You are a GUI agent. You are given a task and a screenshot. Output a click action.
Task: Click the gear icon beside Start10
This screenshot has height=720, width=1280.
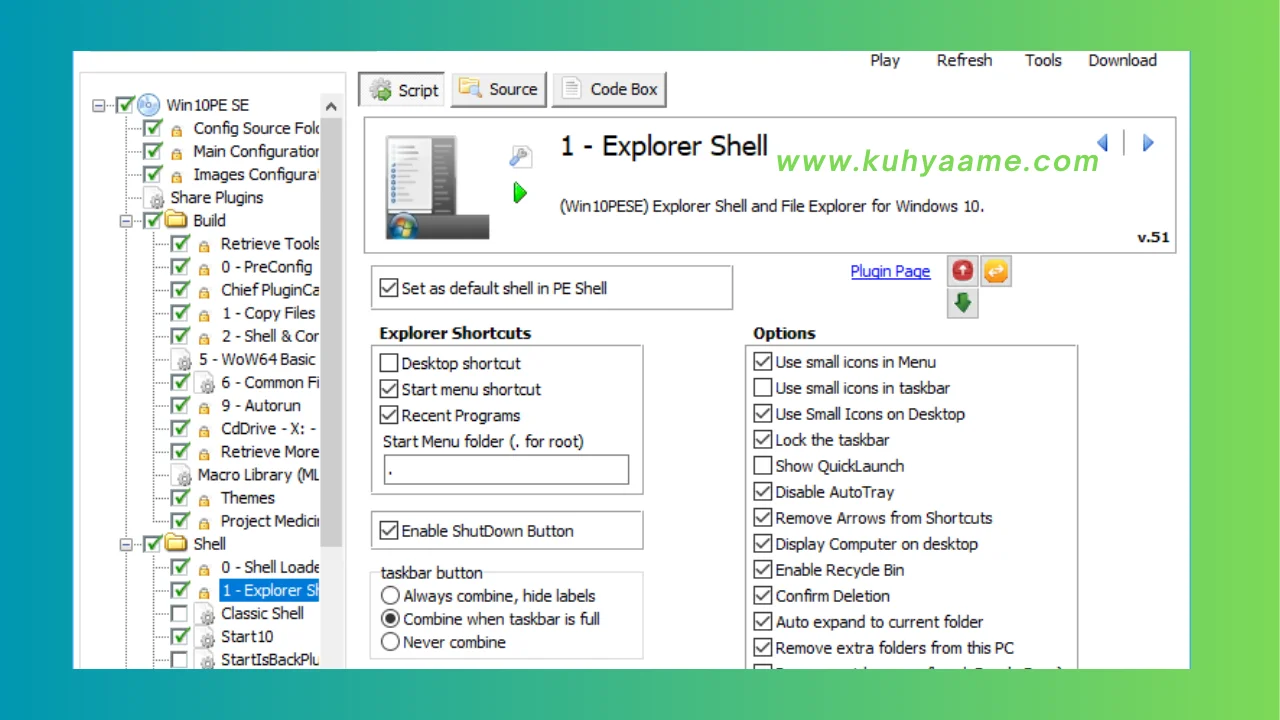205,637
